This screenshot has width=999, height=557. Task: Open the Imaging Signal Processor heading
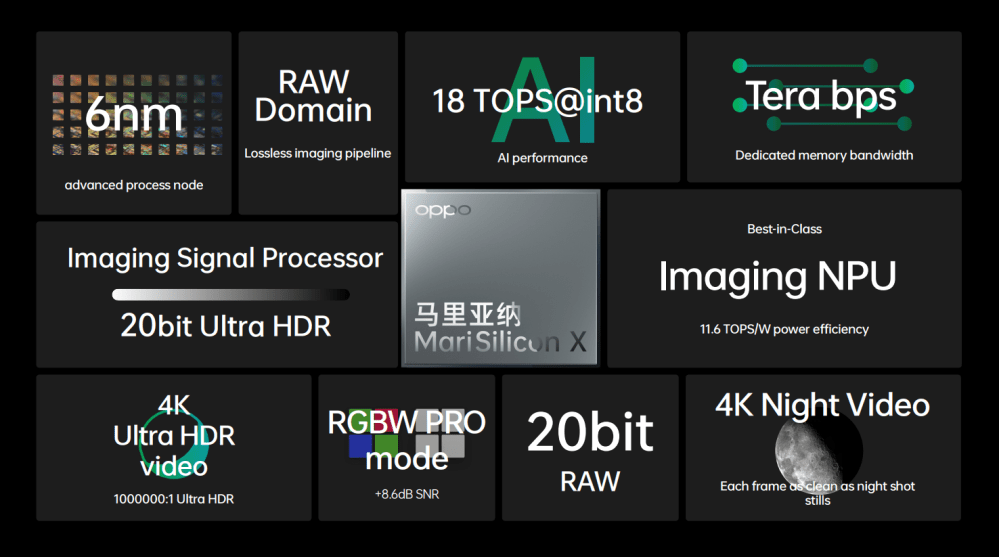coord(225,259)
